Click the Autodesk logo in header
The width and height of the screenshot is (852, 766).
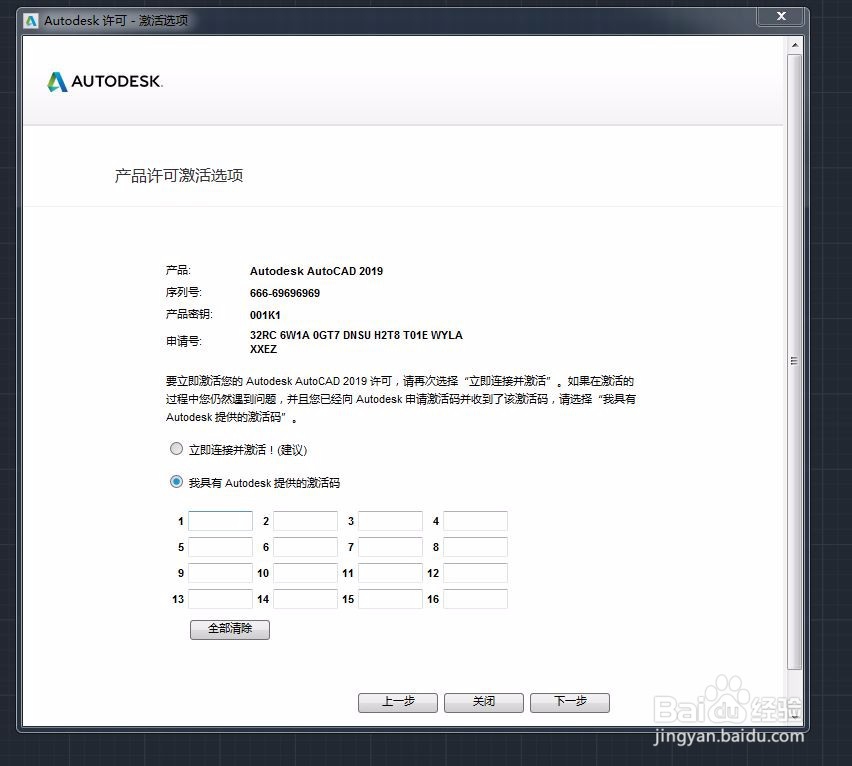click(104, 81)
